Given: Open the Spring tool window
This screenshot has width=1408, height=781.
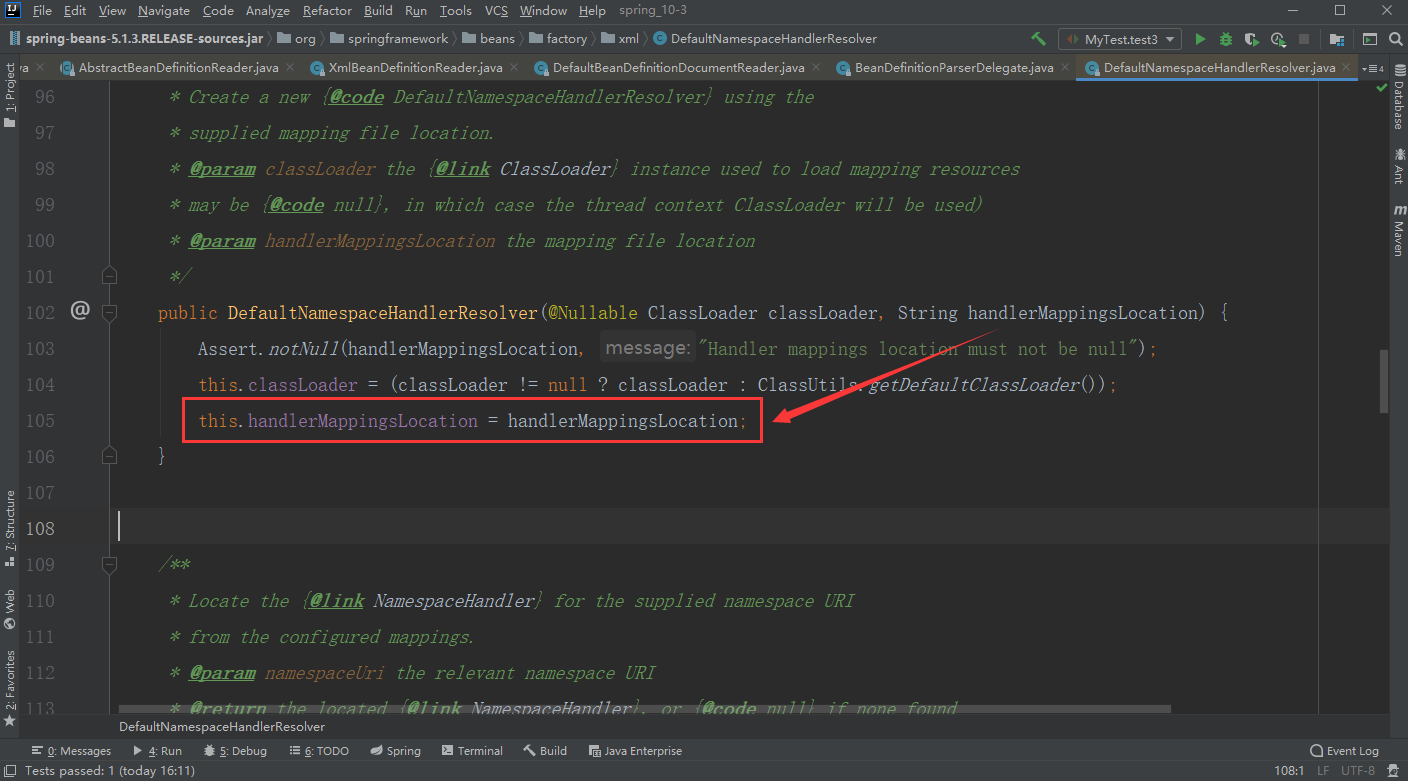Looking at the screenshot, I should pyautogui.click(x=395, y=751).
